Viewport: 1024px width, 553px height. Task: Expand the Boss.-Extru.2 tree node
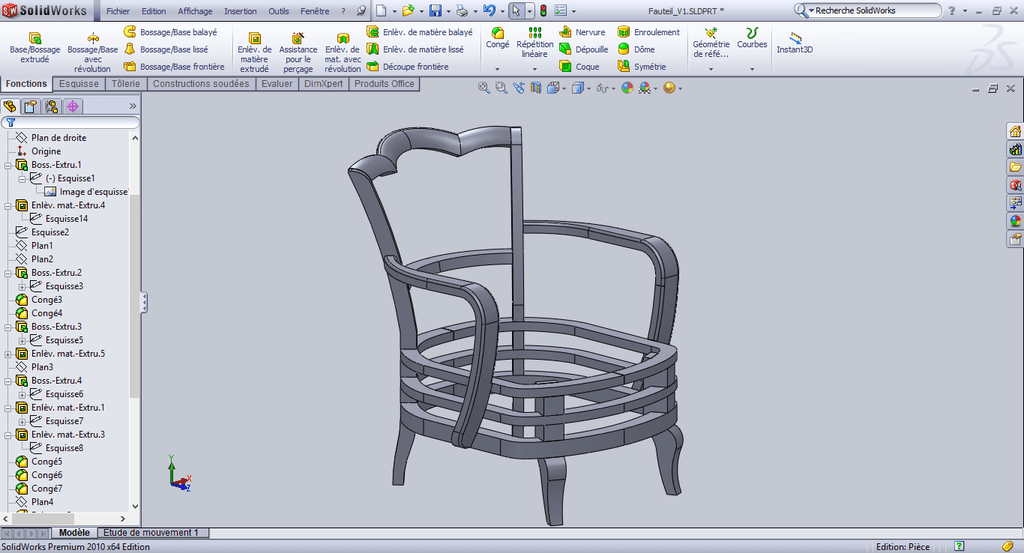click(9, 273)
